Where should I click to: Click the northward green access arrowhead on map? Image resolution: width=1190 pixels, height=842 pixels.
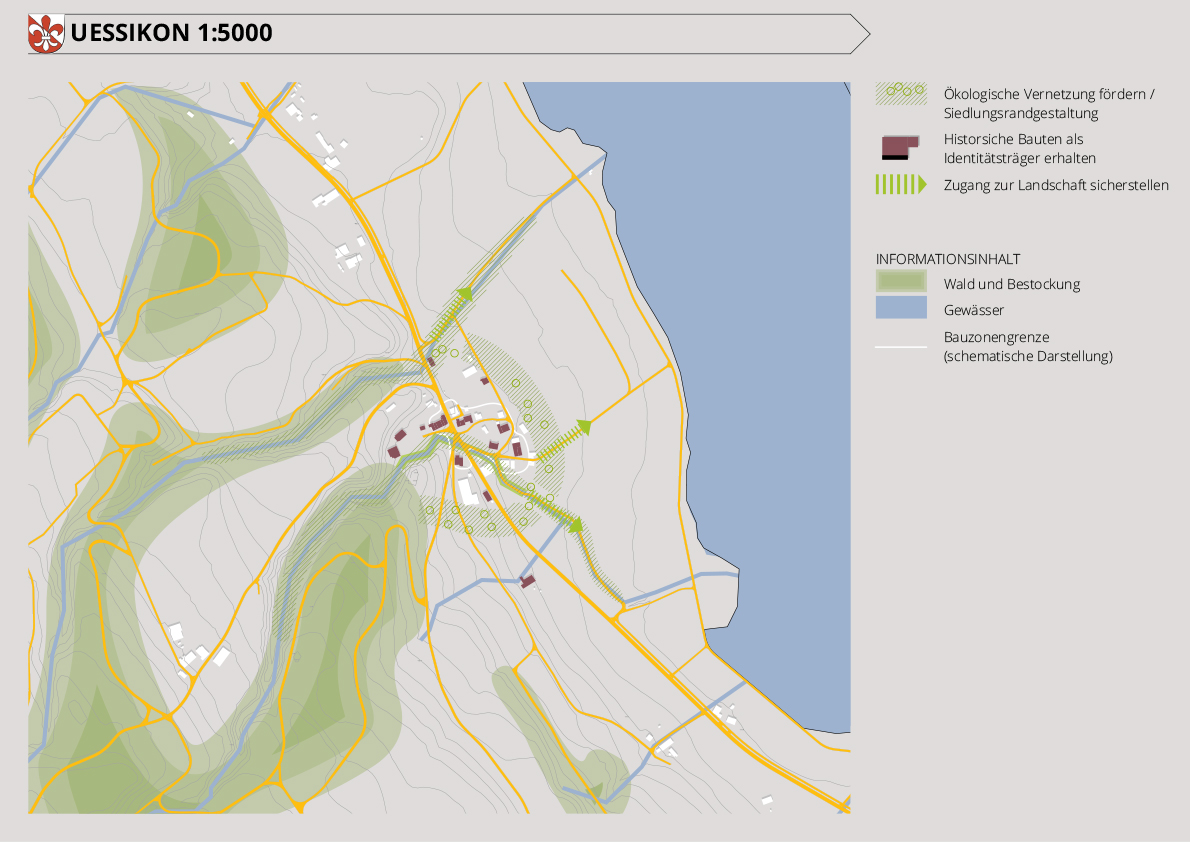(x=465, y=294)
